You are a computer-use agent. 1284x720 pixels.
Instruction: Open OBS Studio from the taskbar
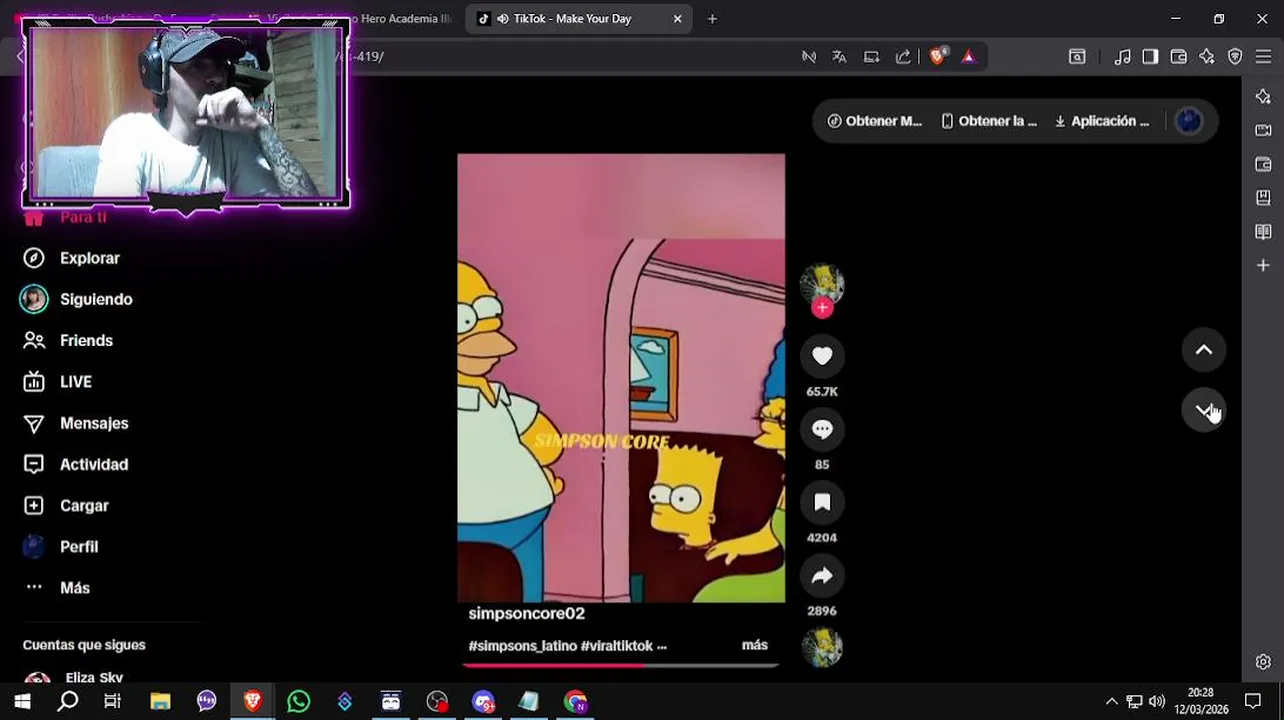coord(437,701)
